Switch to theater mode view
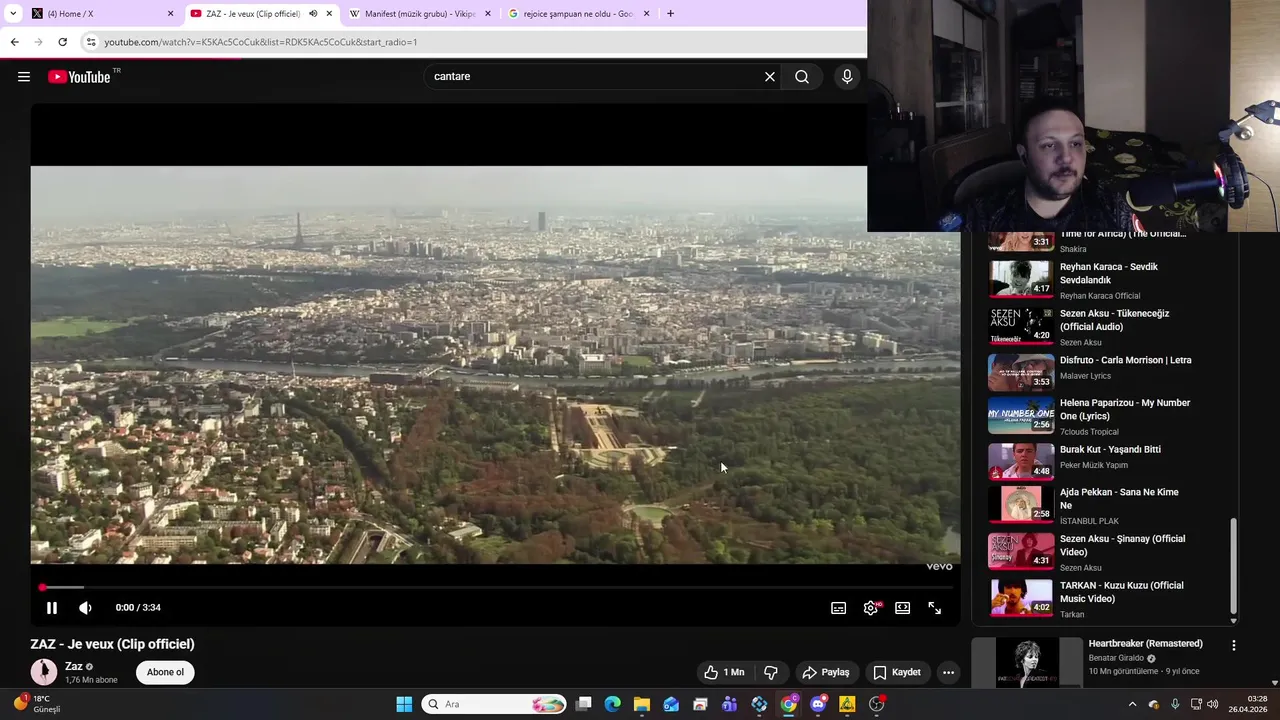The height and width of the screenshot is (720, 1280). 903,608
